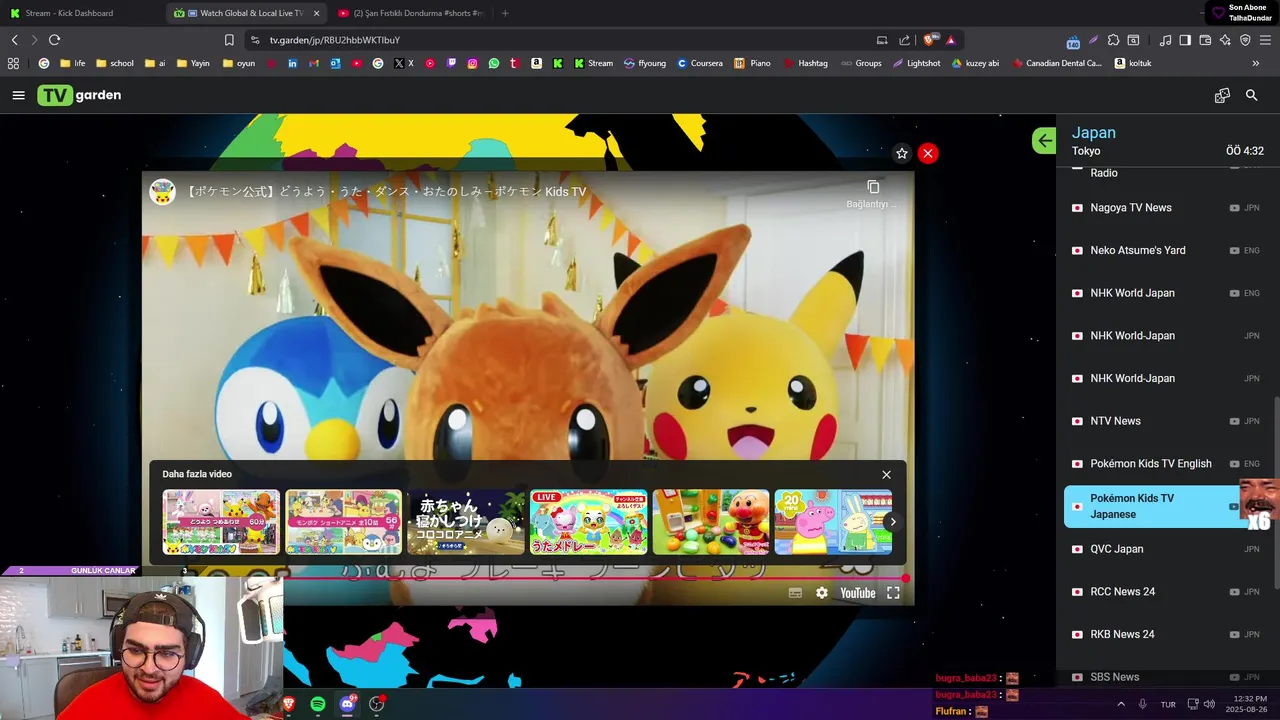Select the Nagoya TV News channel
This screenshot has height=720, width=1280.
(x=1165, y=208)
